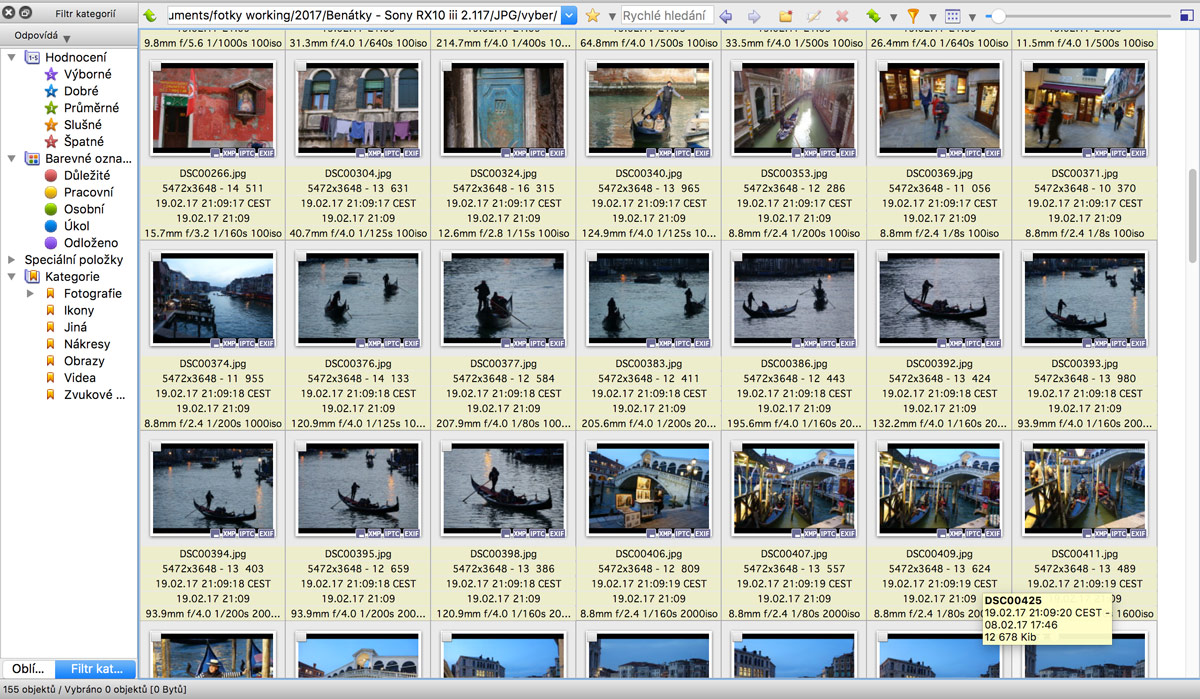Click the red delete X icon
The image size is (1200, 699).
pyautogui.click(x=842, y=16)
